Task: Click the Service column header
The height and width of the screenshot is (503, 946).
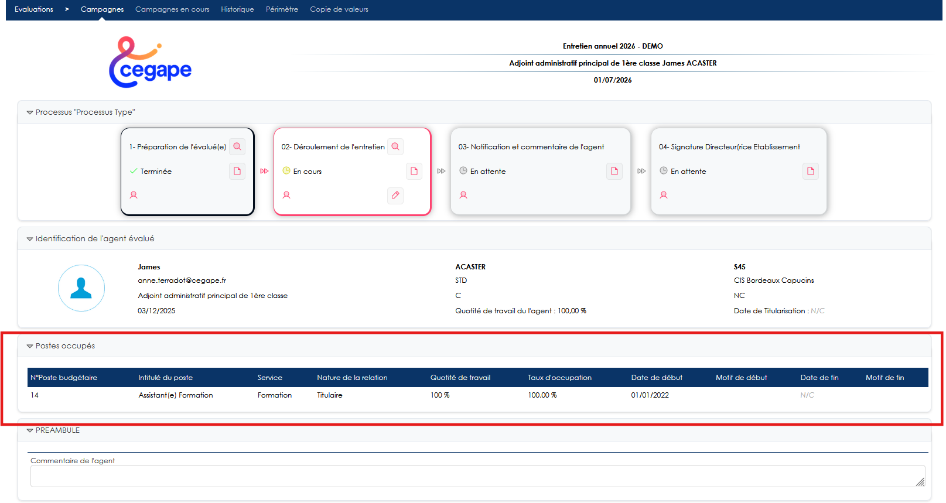Action: click(270, 378)
